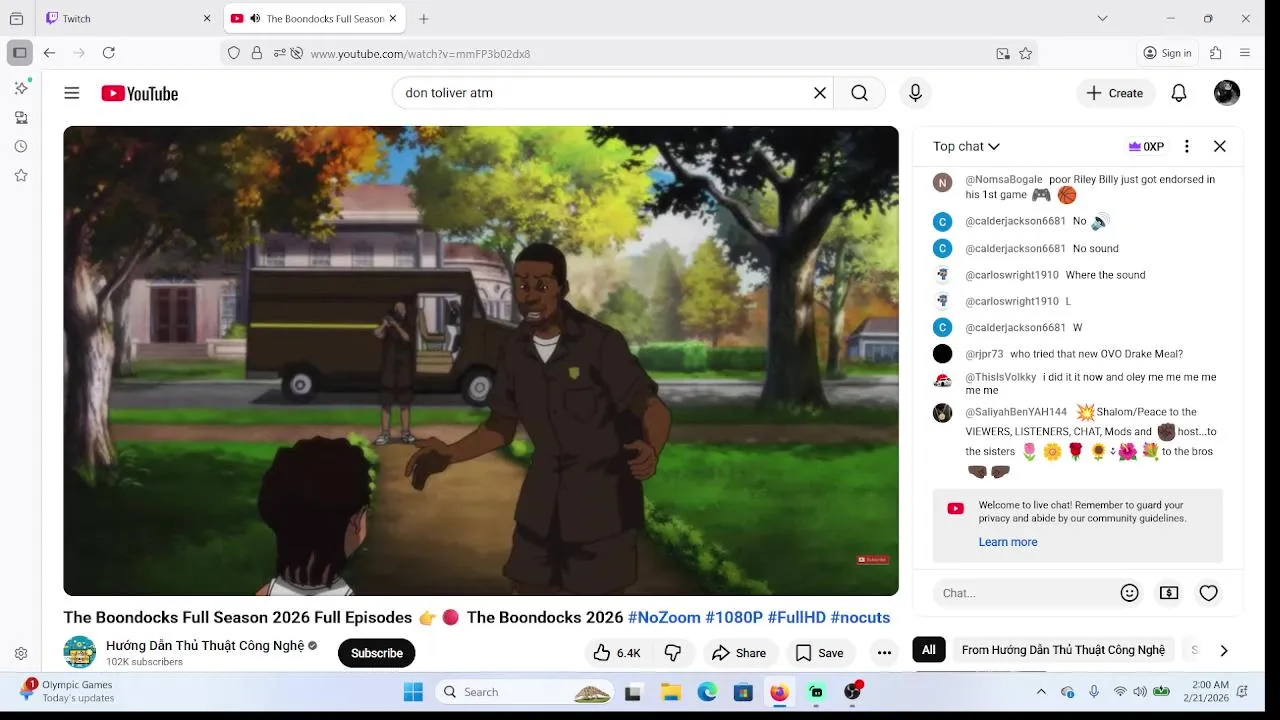
Task: Clear the search text with X
Action: [820, 93]
